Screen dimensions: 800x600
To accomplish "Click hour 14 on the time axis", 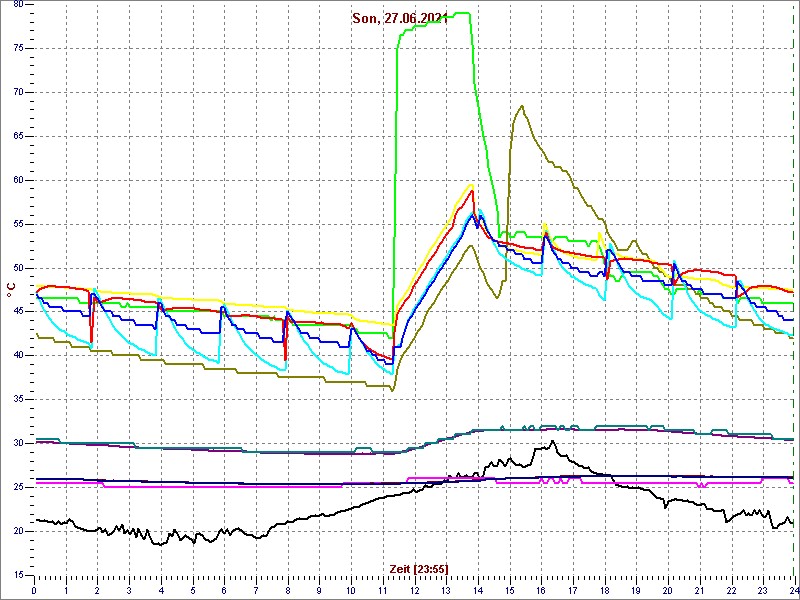I will [x=477, y=590].
